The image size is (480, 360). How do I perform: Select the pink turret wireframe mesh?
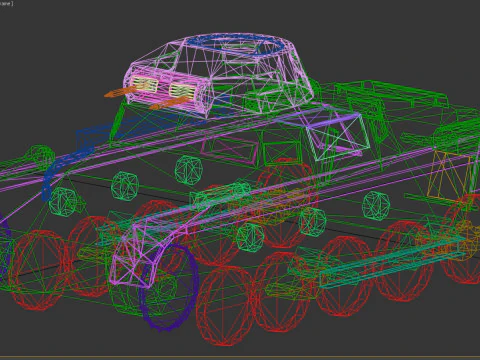218,75
